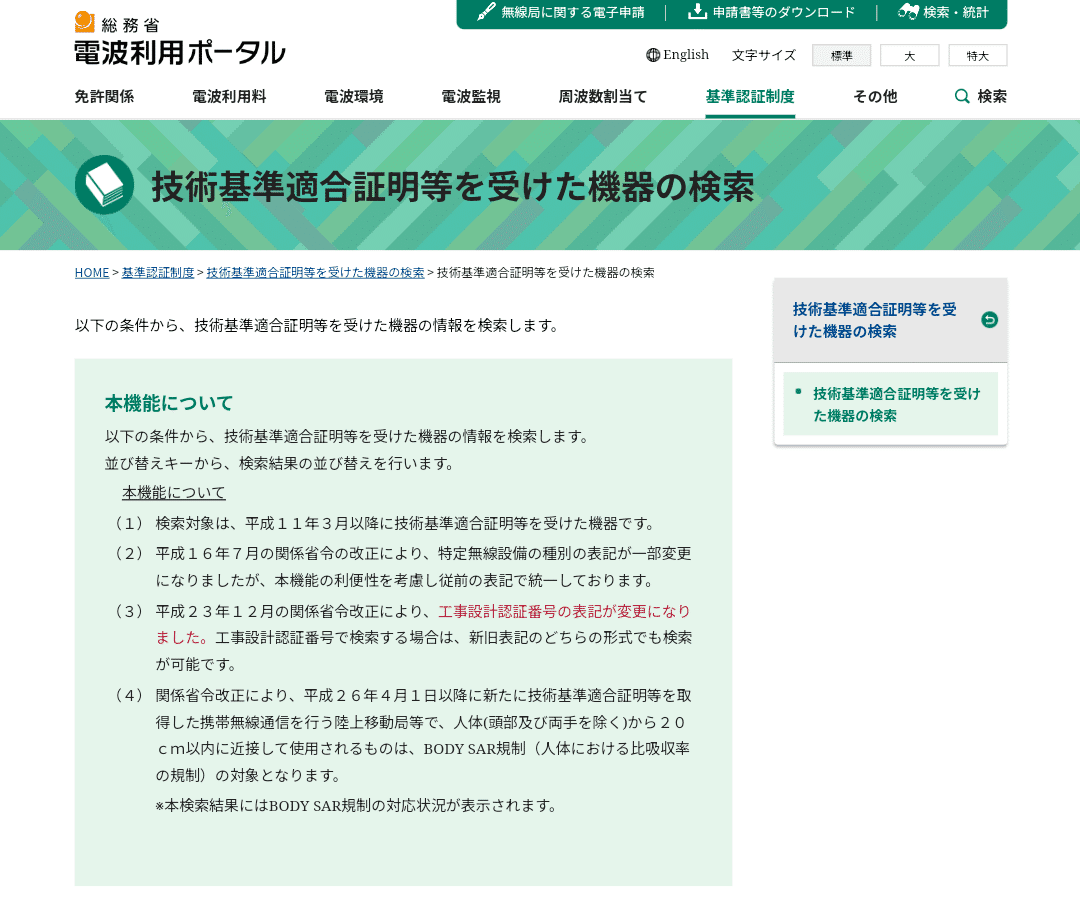
Task: Open 基準認証制度 from the breadcrumb trail
Action: click(157, 272)
